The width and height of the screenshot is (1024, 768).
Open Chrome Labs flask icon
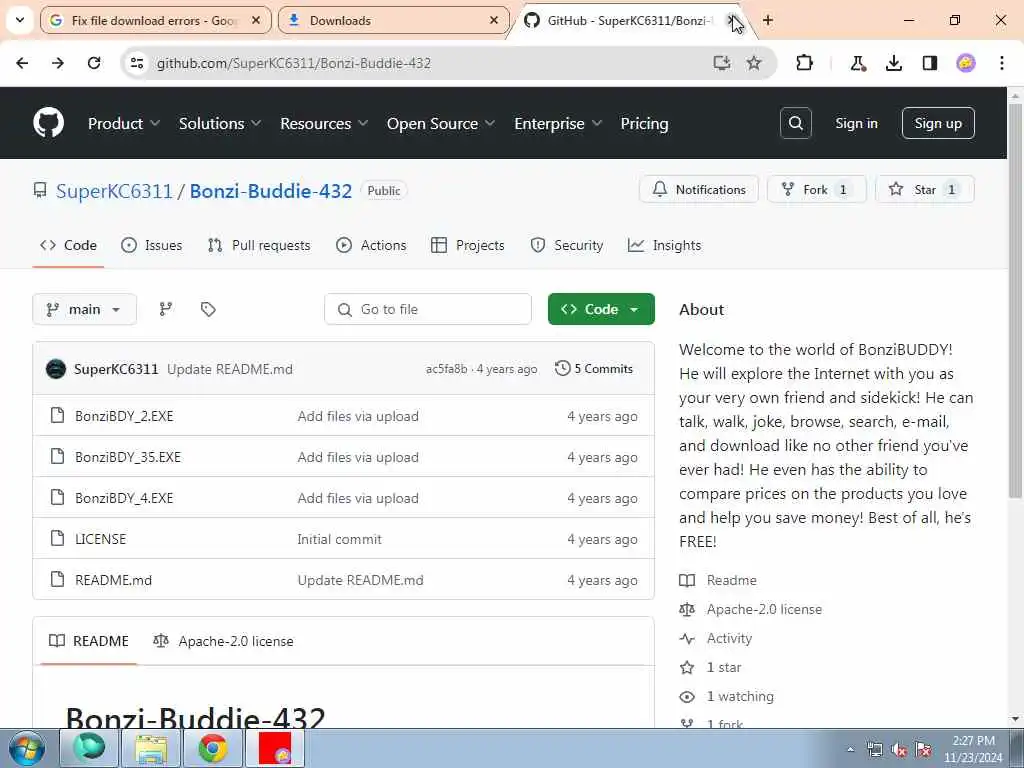pos(857,63)
